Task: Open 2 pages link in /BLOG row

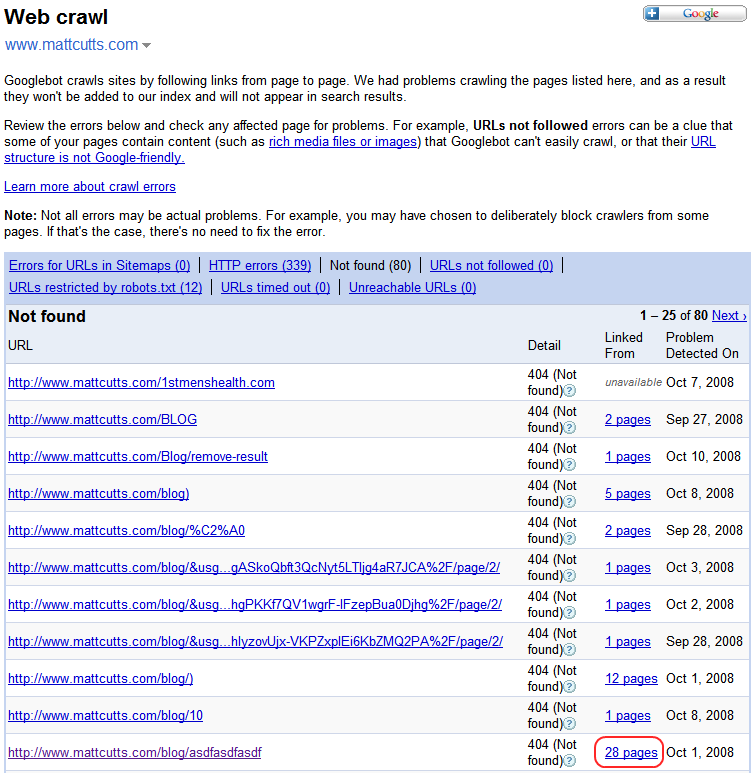Action: pos(628,420)
